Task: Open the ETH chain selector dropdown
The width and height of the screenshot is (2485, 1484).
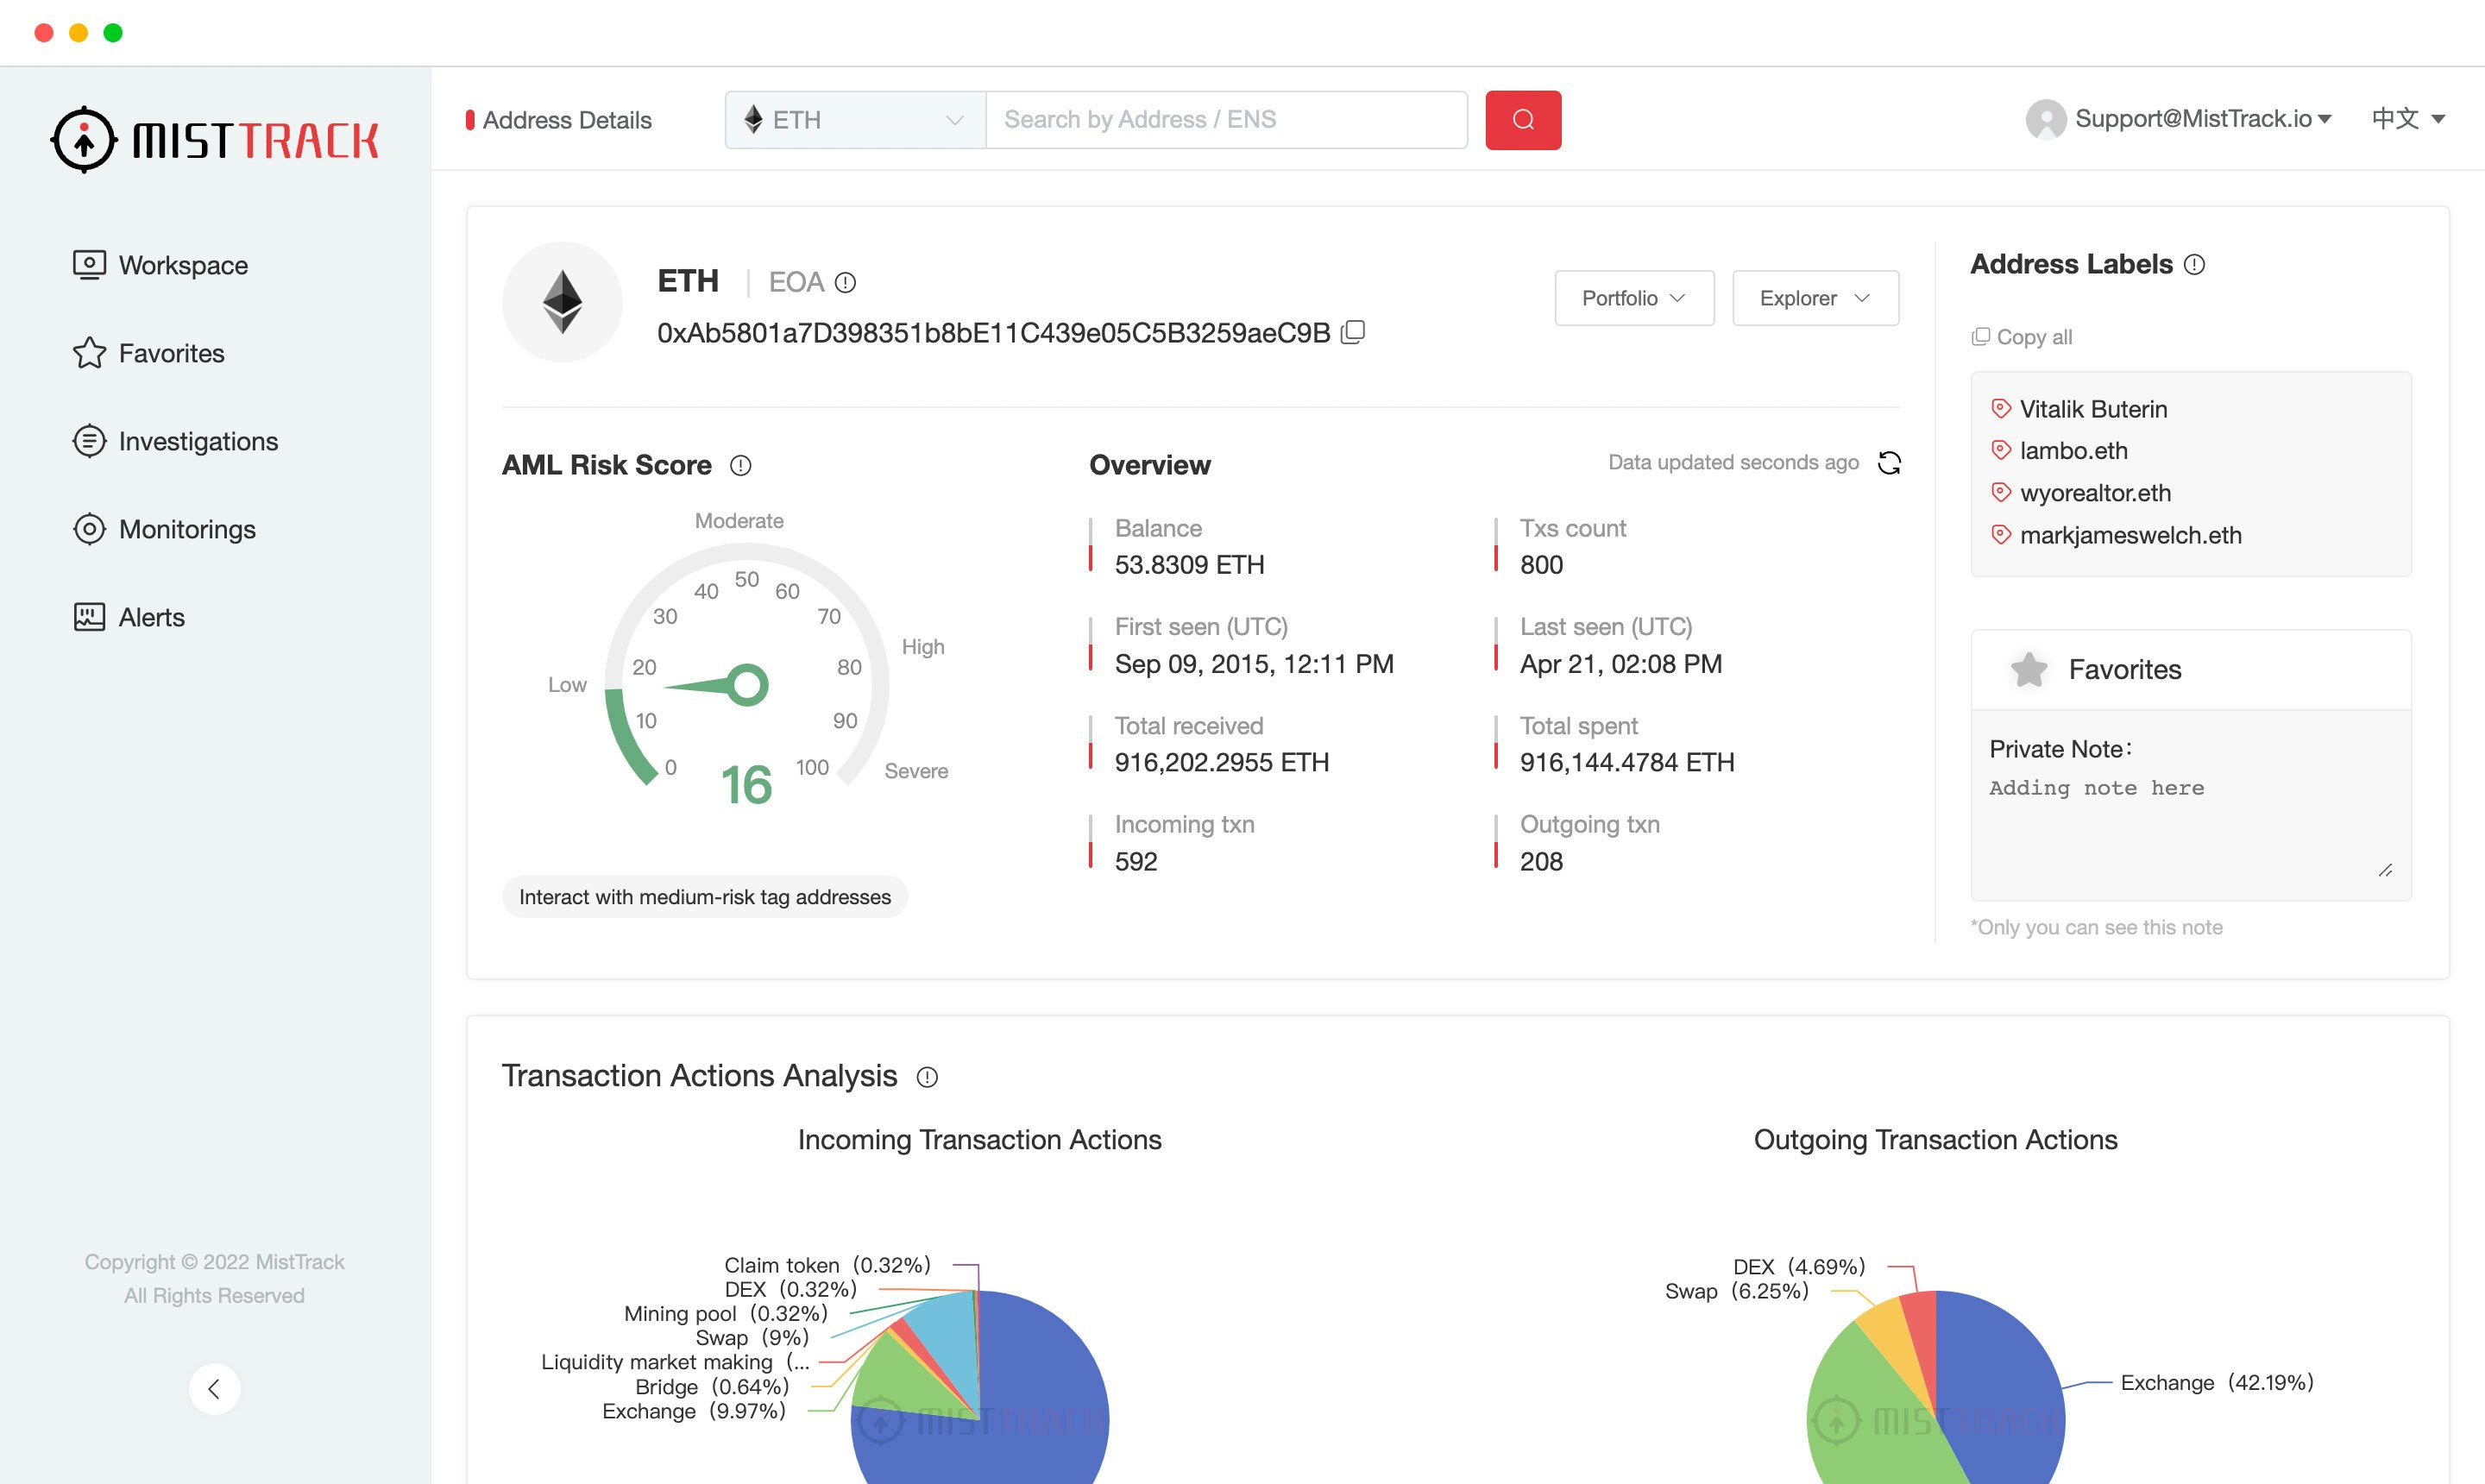Action: 855,120
